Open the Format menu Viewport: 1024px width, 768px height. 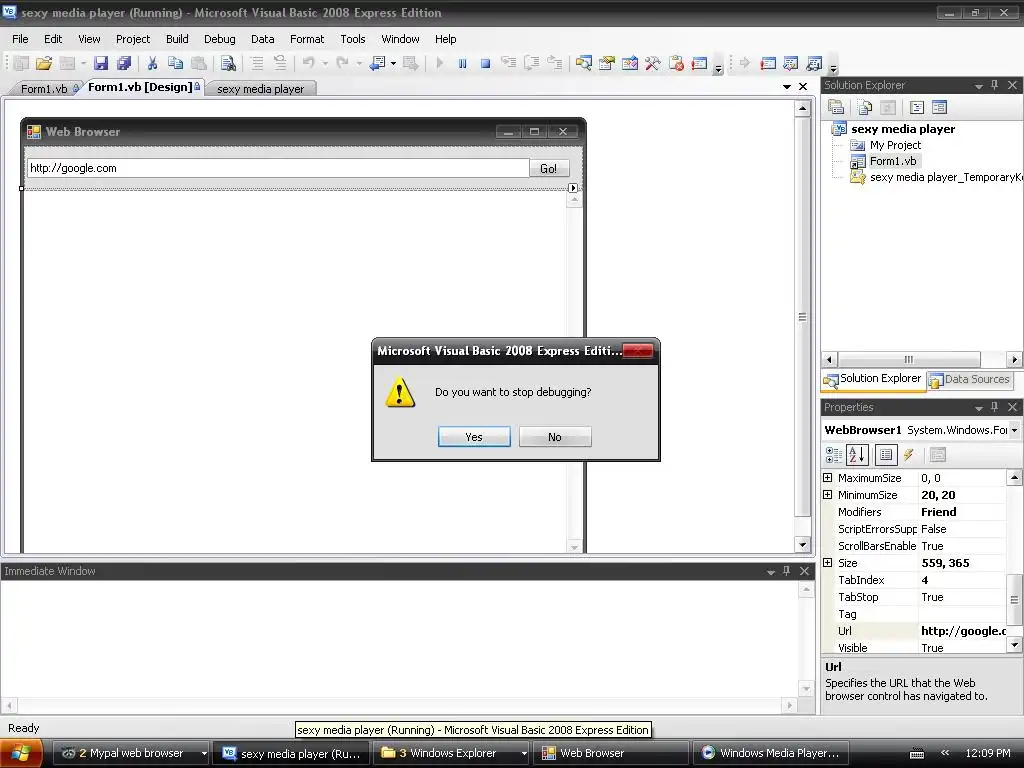(307, 39)
